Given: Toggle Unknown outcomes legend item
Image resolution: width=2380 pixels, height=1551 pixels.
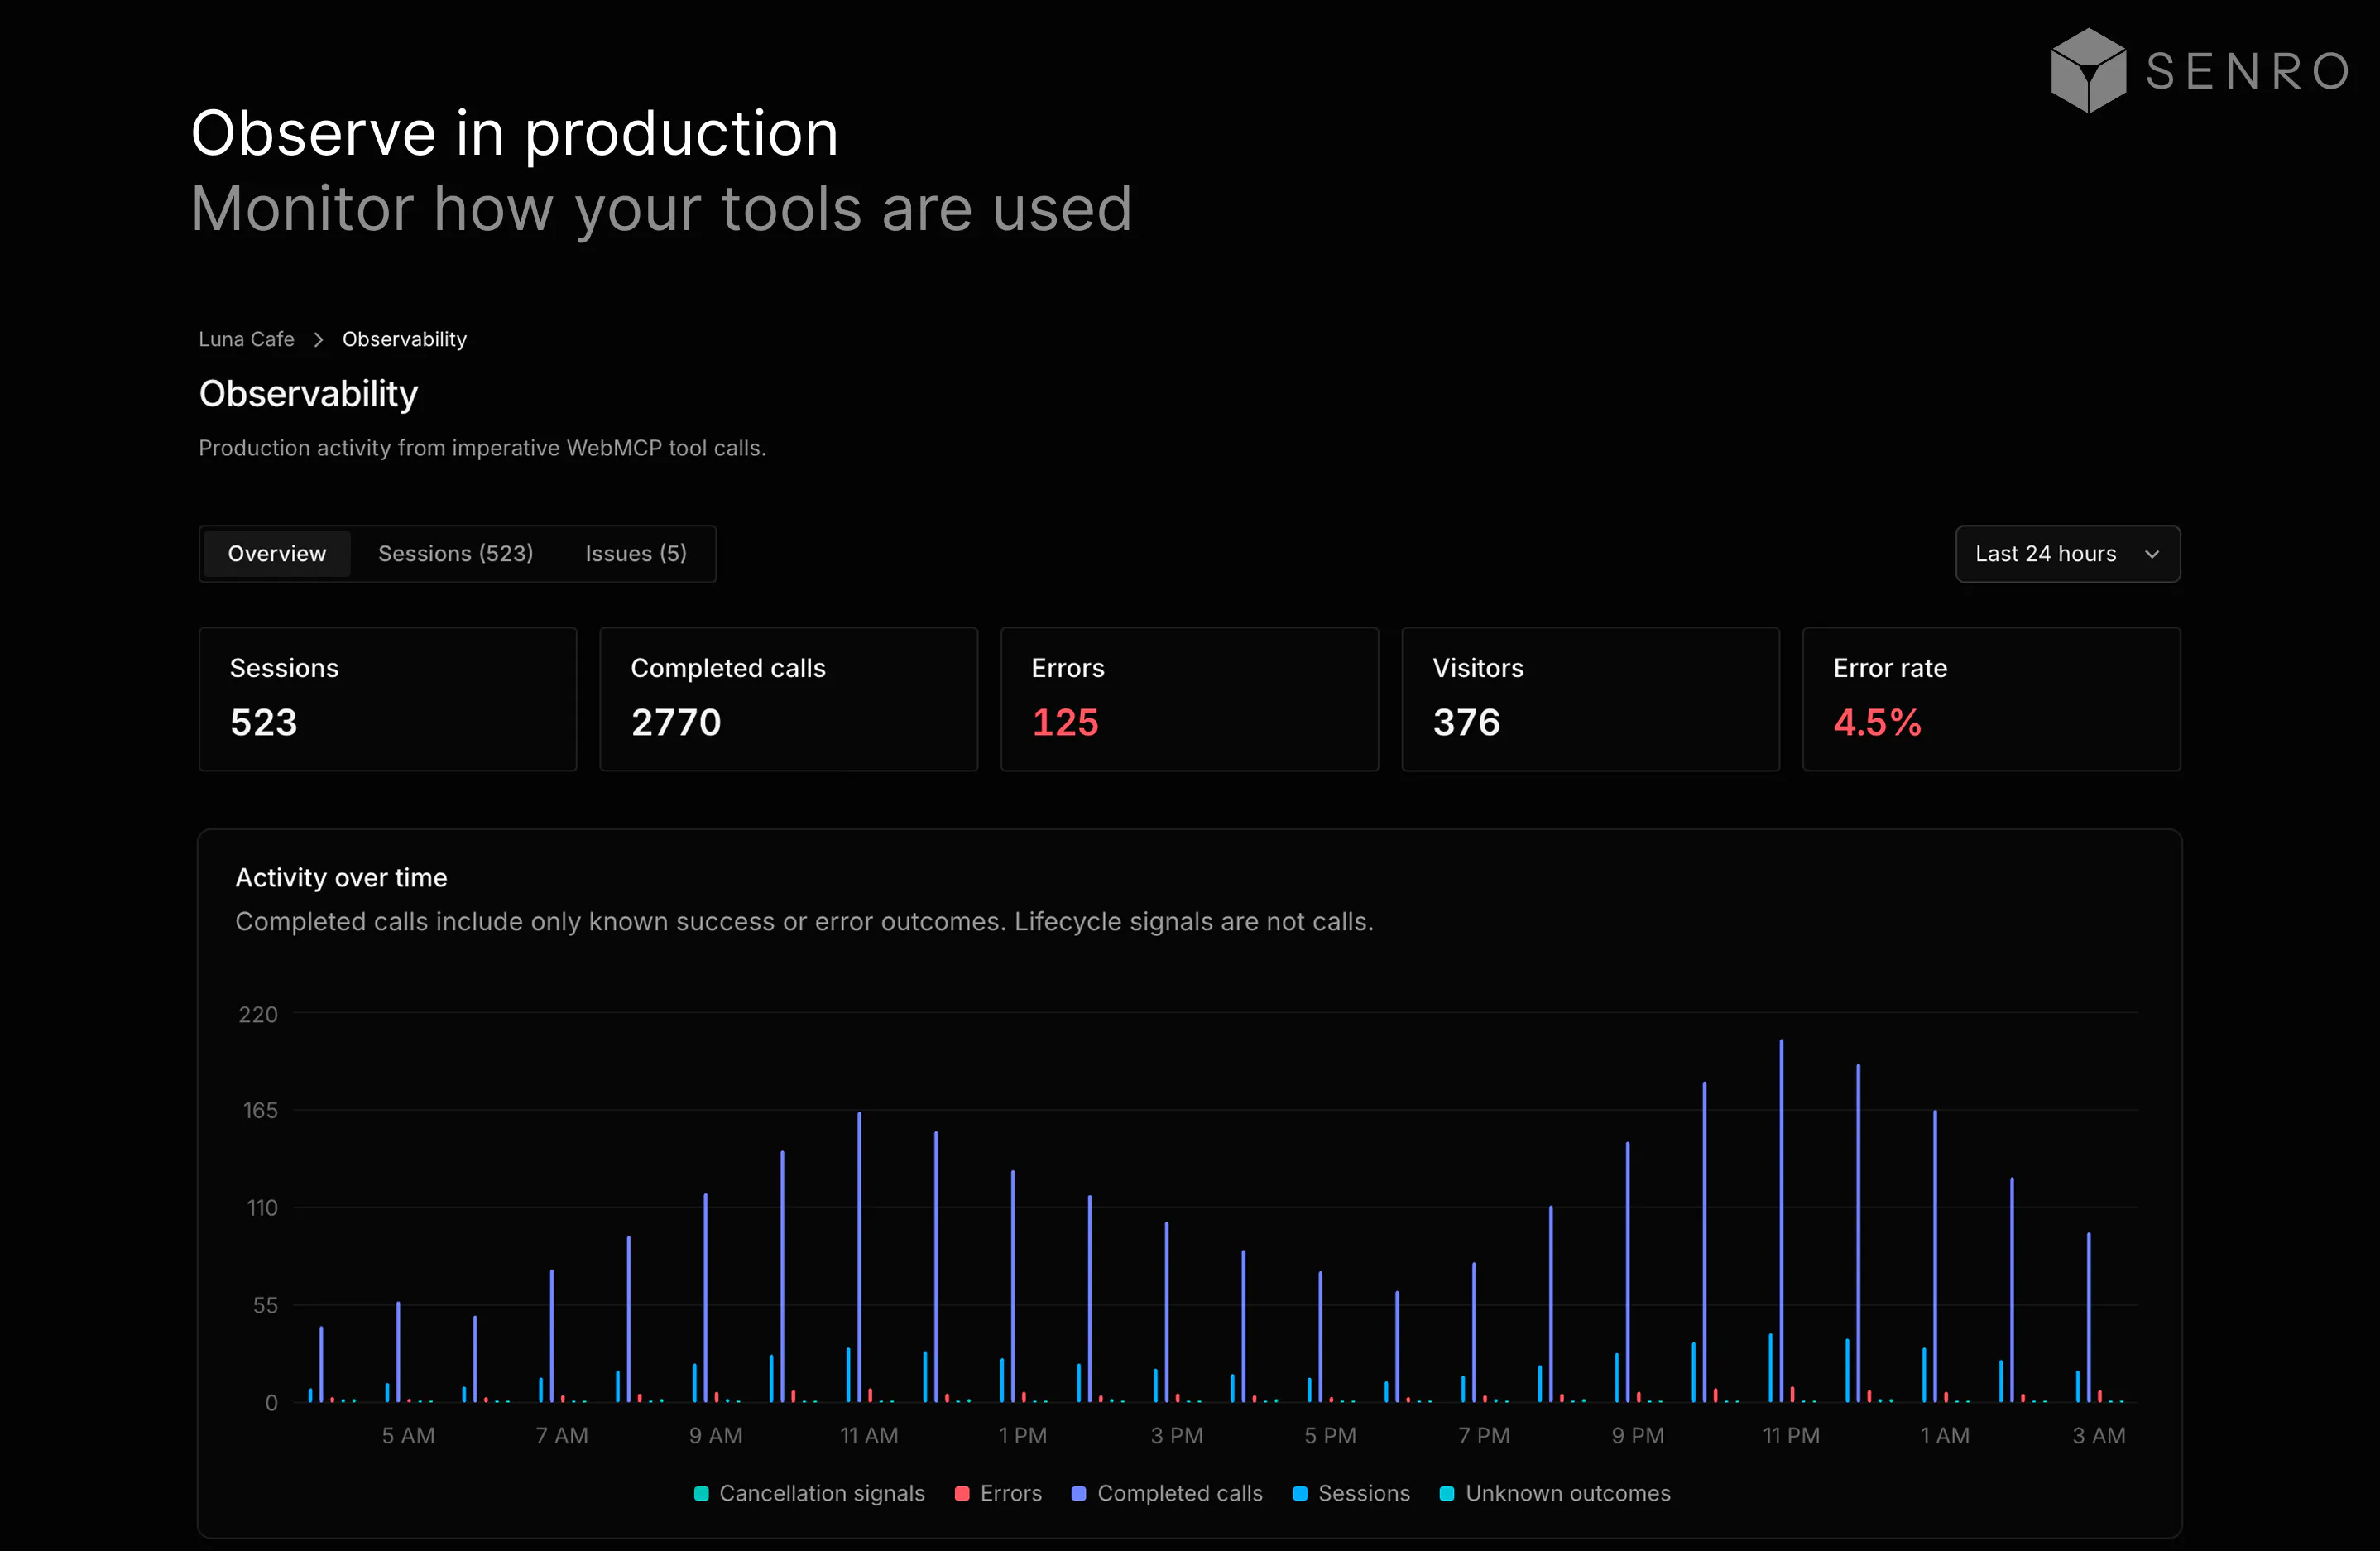Looking at the screenshot, I should 1555,1493.
